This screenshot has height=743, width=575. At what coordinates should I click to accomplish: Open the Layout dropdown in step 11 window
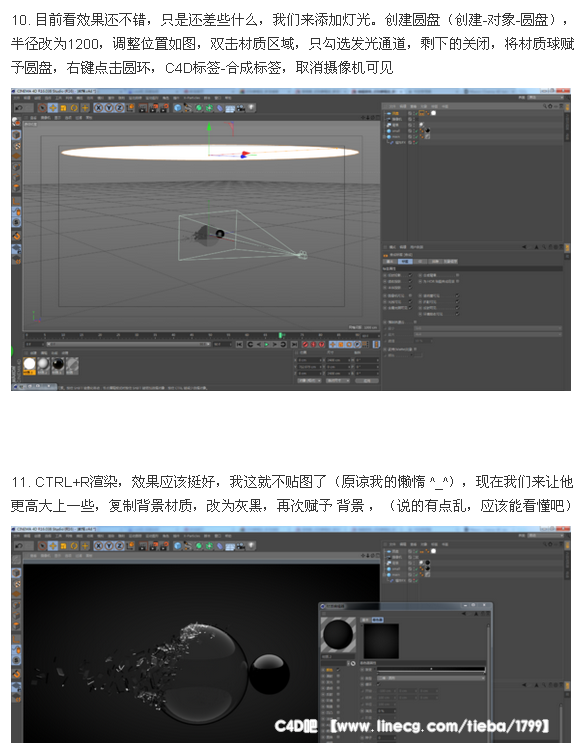click(x=546, y=535)
